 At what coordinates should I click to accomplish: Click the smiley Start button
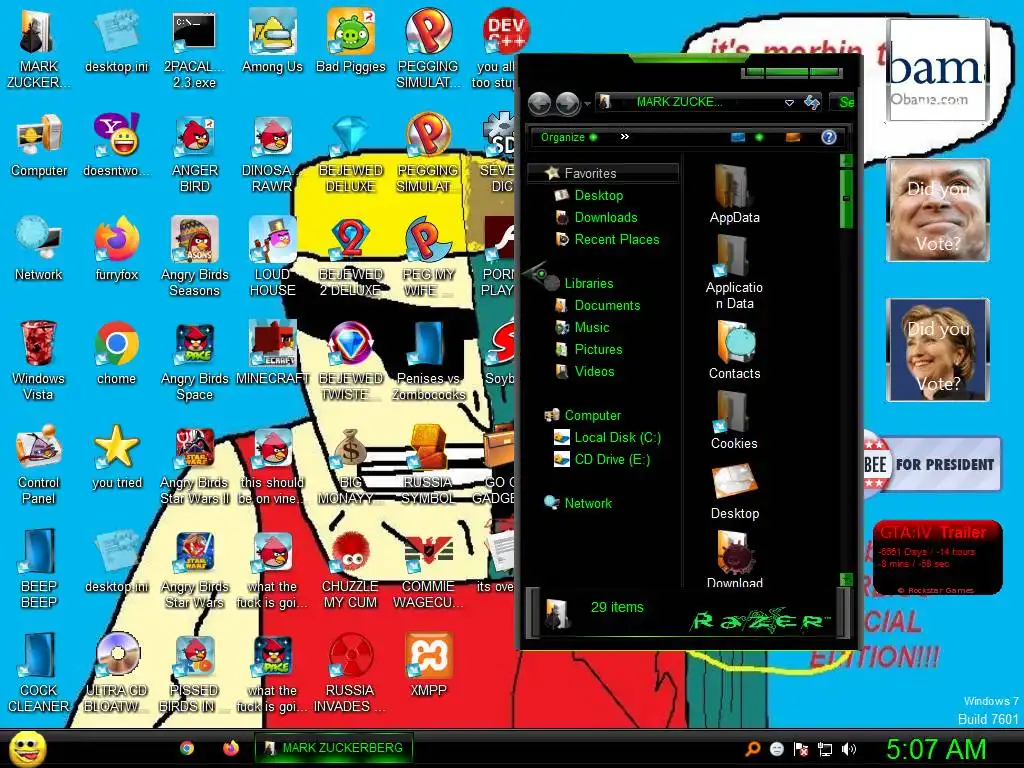(x=27, y=748)
